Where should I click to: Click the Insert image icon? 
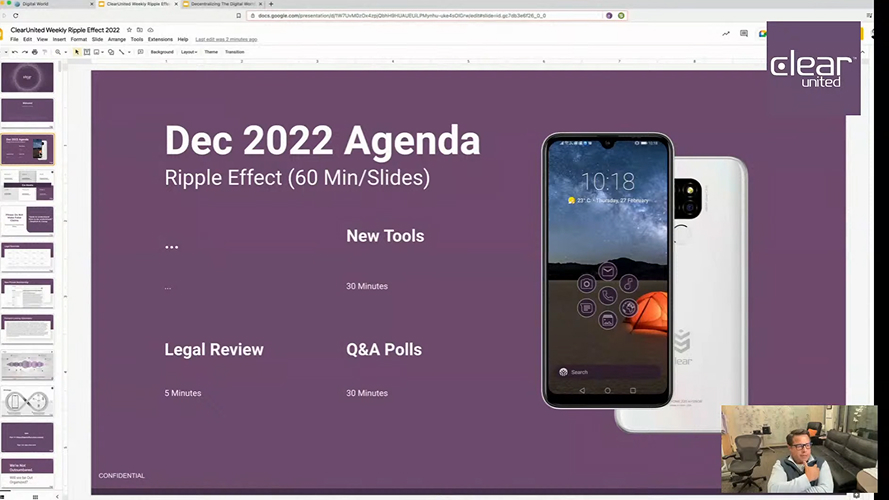[x=98, y=52]
